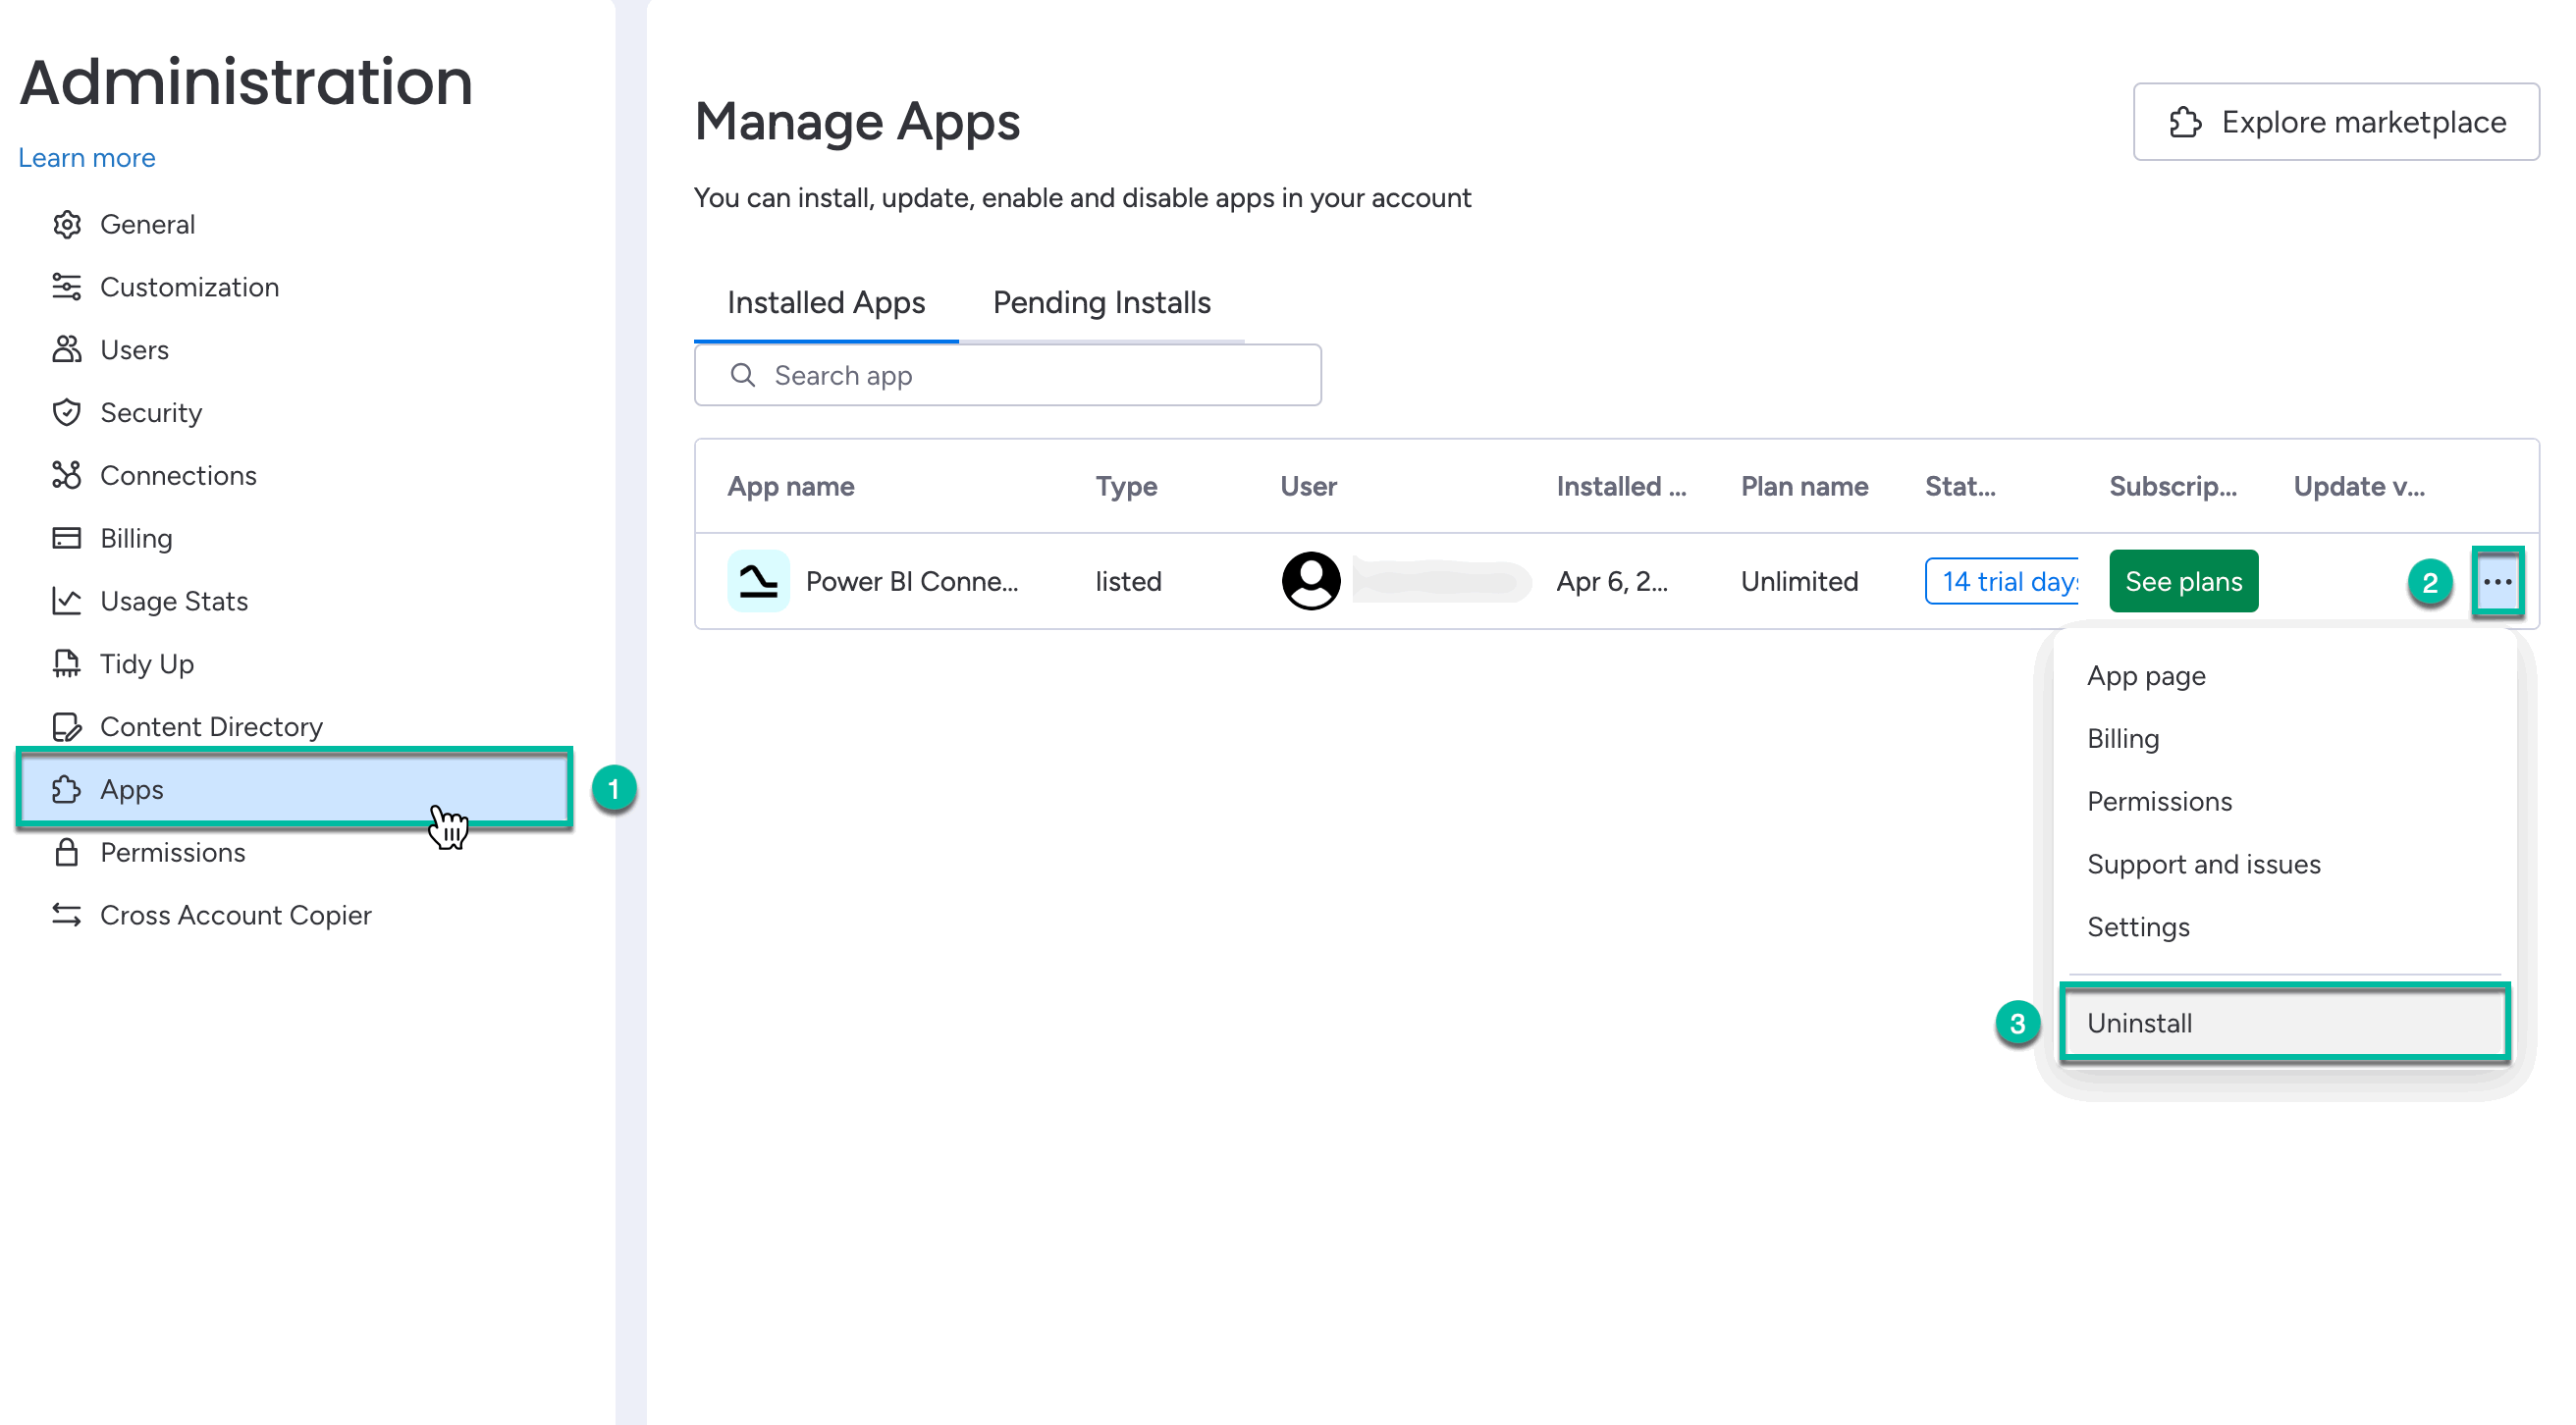Select Support and issues menu entry
This screenshot has height=1425, width=2576.
point(2203,863)
